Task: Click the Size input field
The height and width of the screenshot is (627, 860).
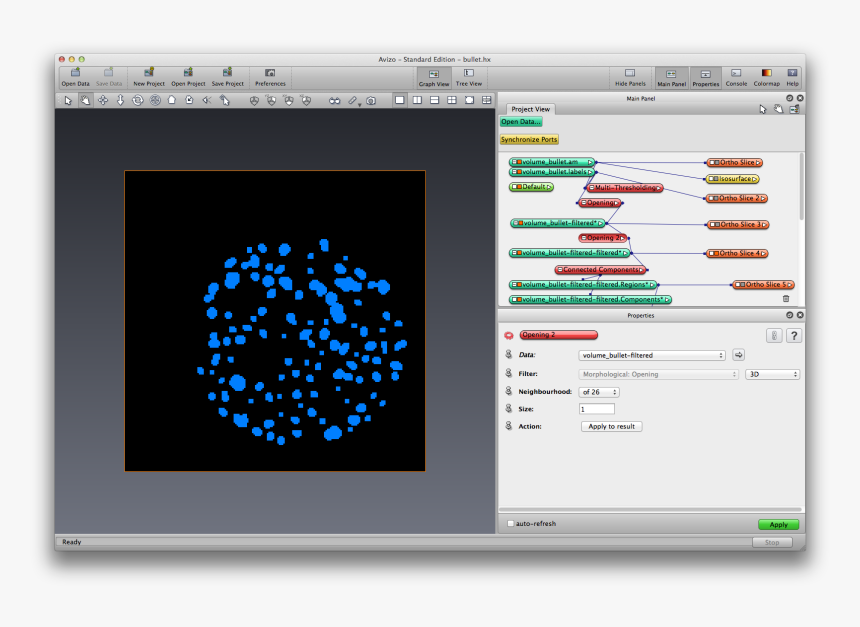Action: tap(597, 409)
